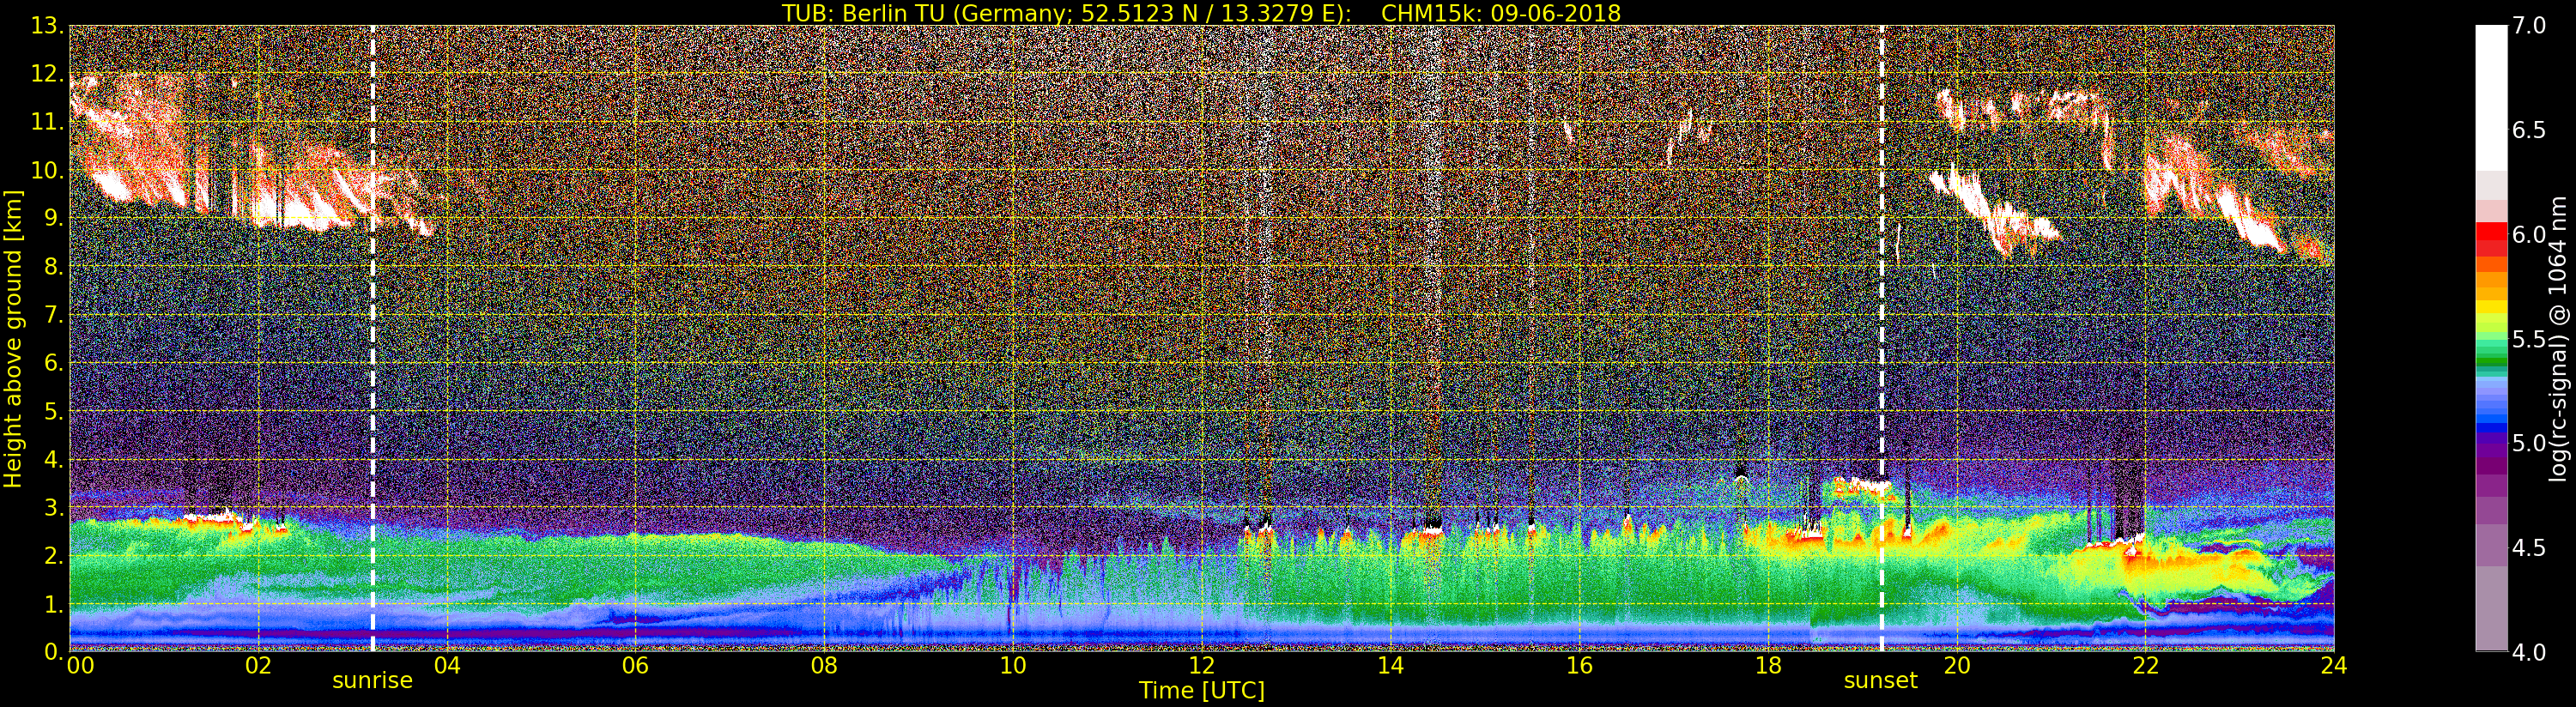Click the '18' time tick label

tap(1768, 665)
